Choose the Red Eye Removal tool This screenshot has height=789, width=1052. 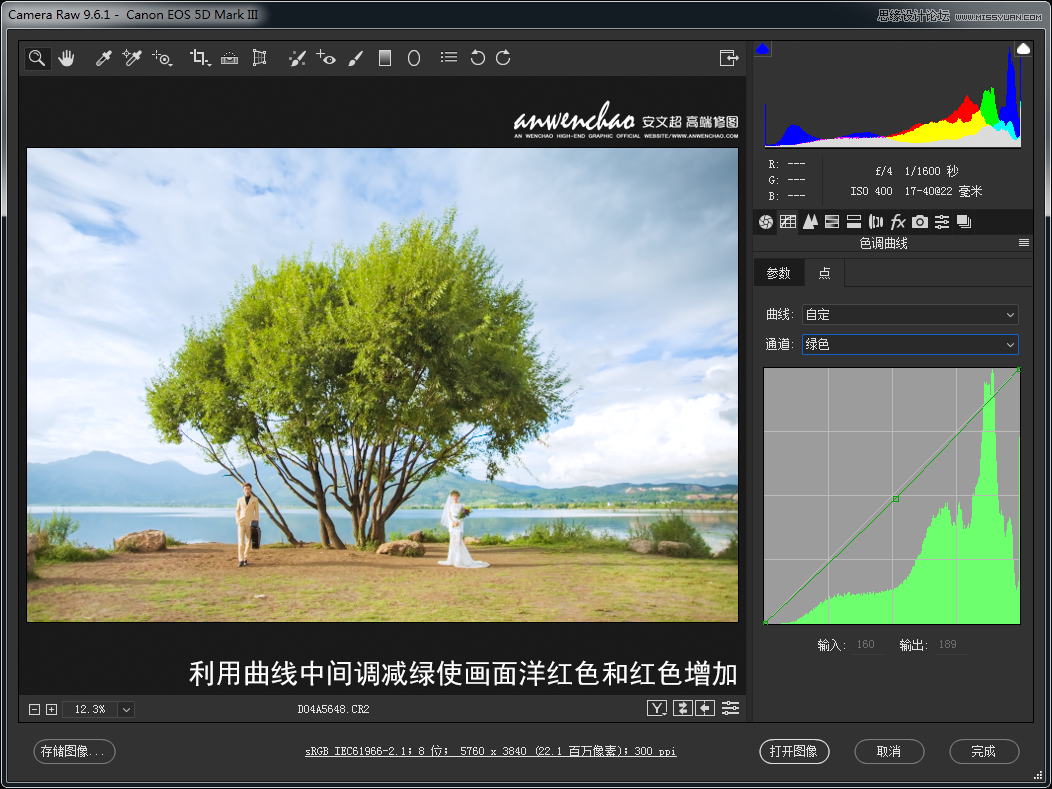pos(326,58)
